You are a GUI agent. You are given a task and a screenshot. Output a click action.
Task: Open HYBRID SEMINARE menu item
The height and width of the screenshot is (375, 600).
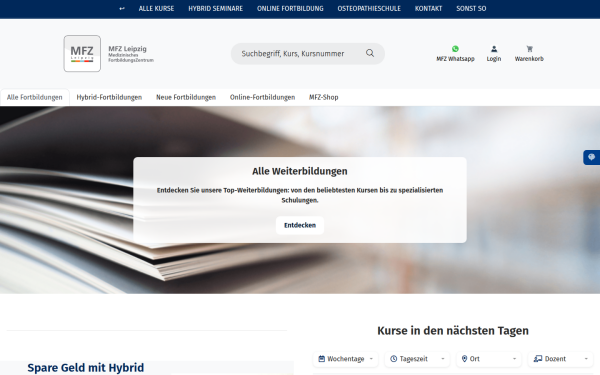215,8
